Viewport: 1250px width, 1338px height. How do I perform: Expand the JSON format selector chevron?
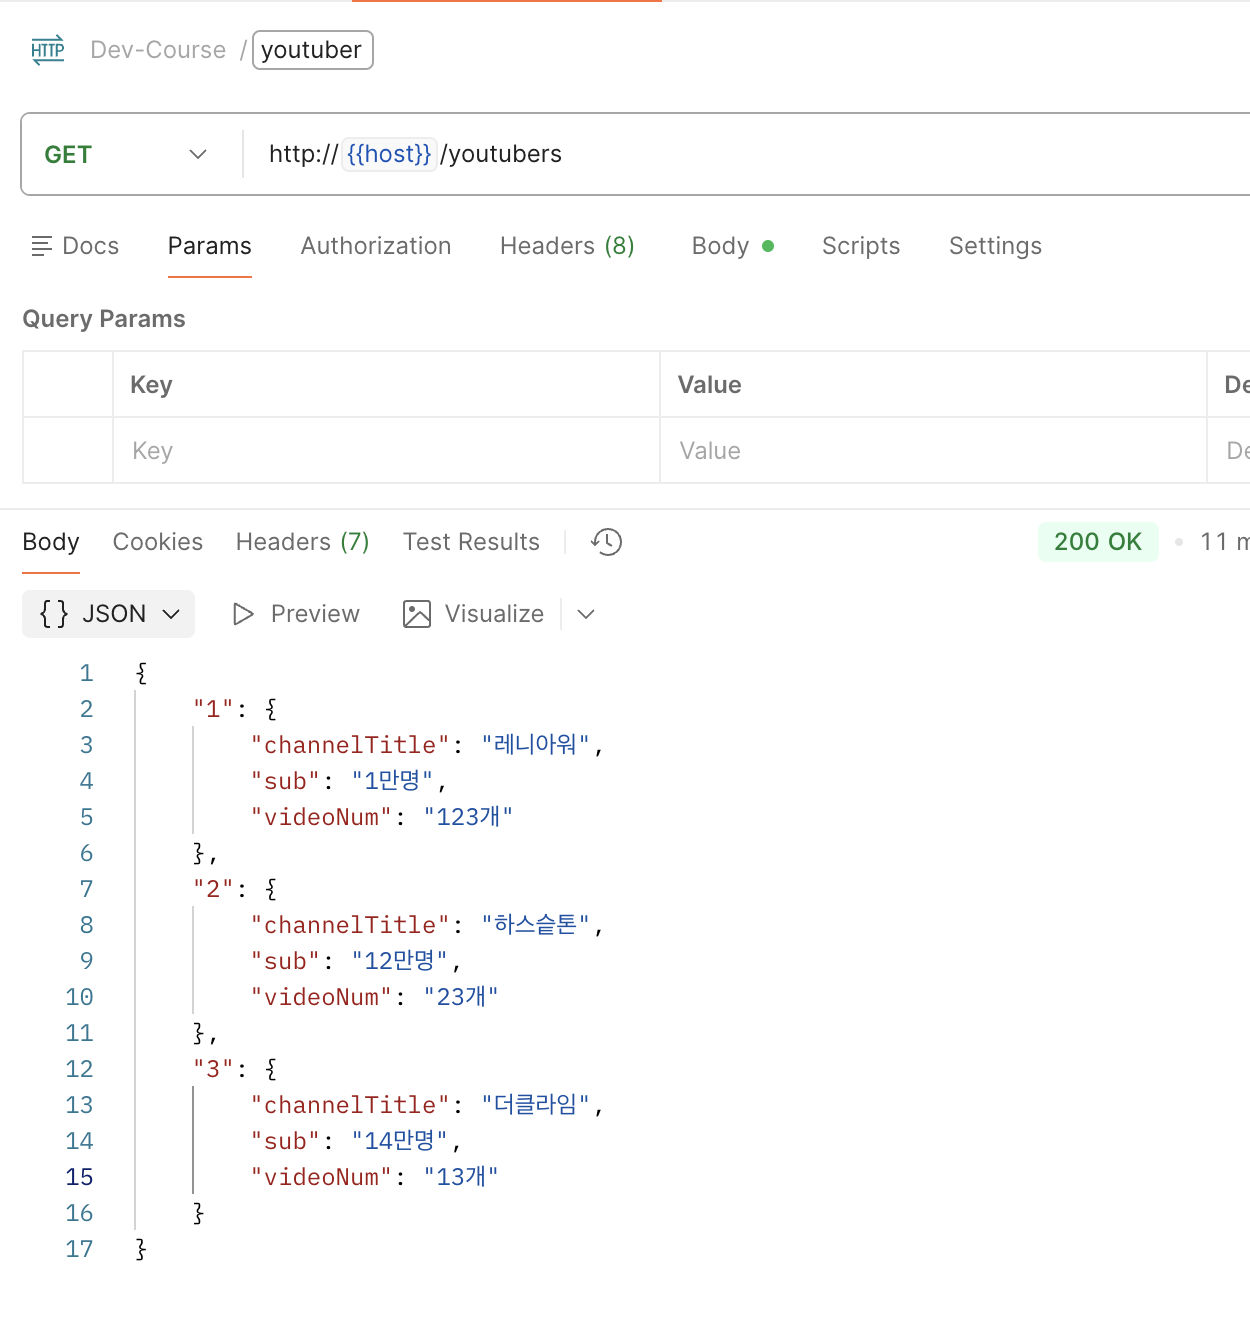[x=171, y=614]
